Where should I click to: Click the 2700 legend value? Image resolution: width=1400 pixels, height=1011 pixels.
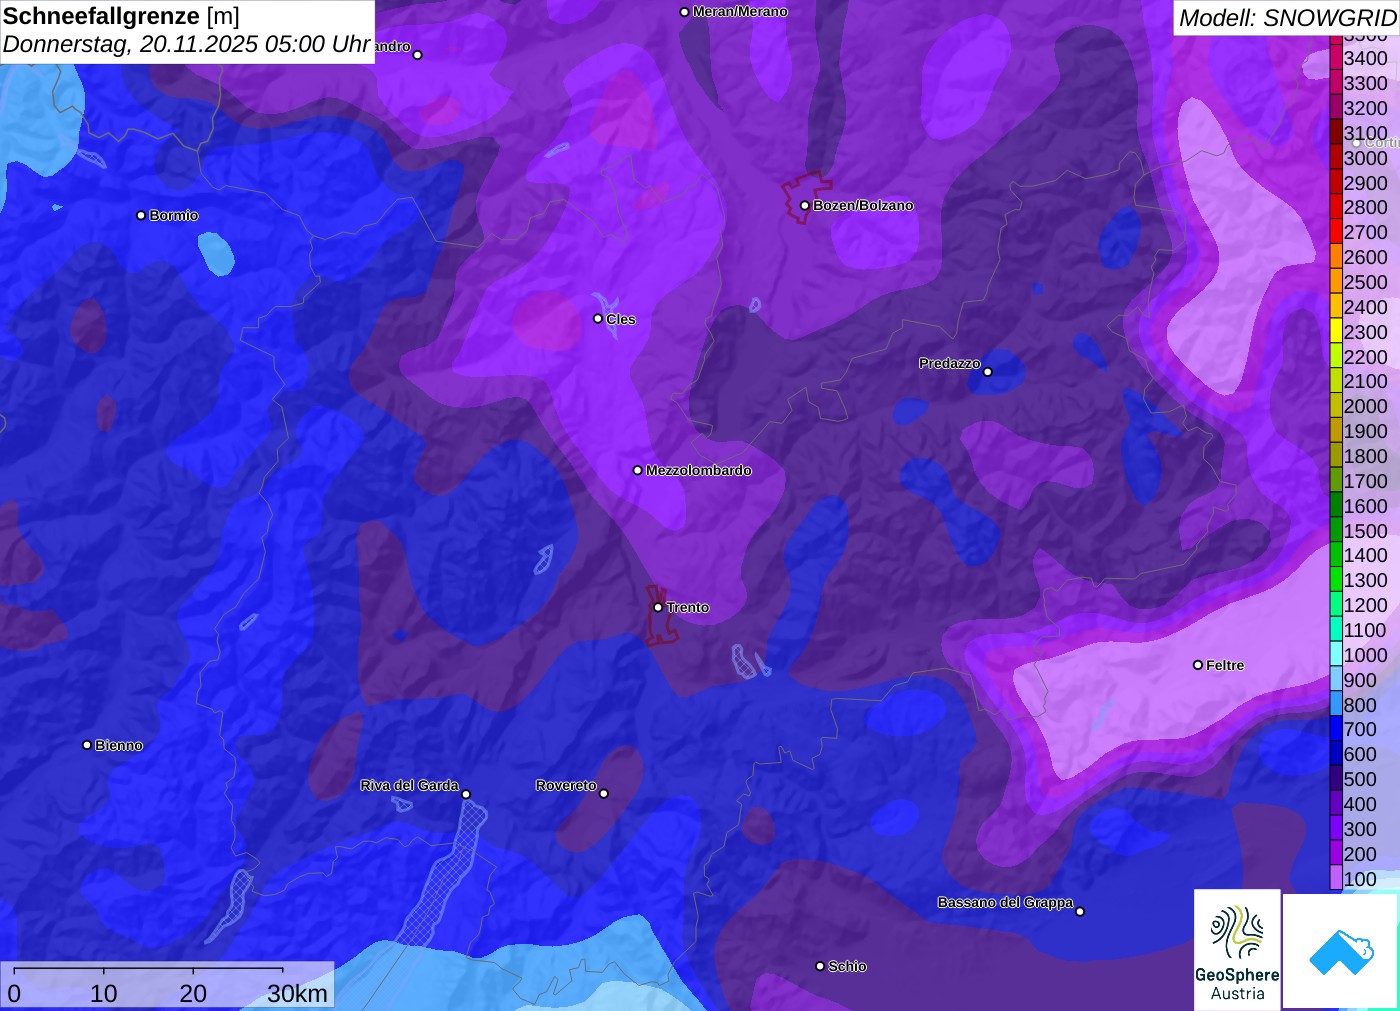(x=1366, y=232)
